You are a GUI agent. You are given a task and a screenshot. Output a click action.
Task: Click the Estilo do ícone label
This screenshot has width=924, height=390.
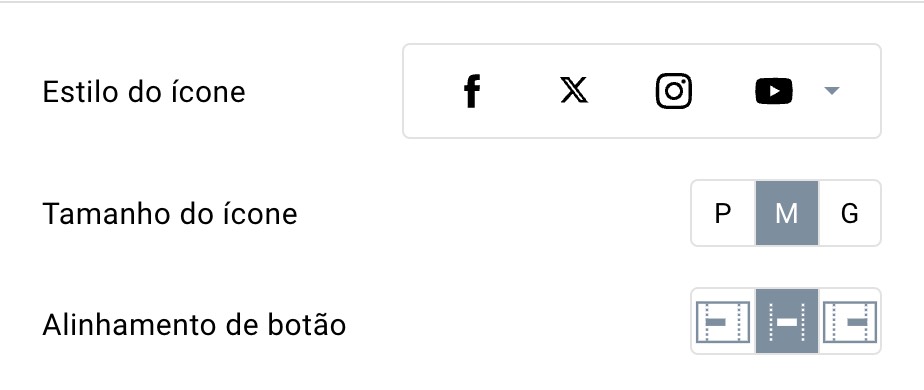(144, 92)
